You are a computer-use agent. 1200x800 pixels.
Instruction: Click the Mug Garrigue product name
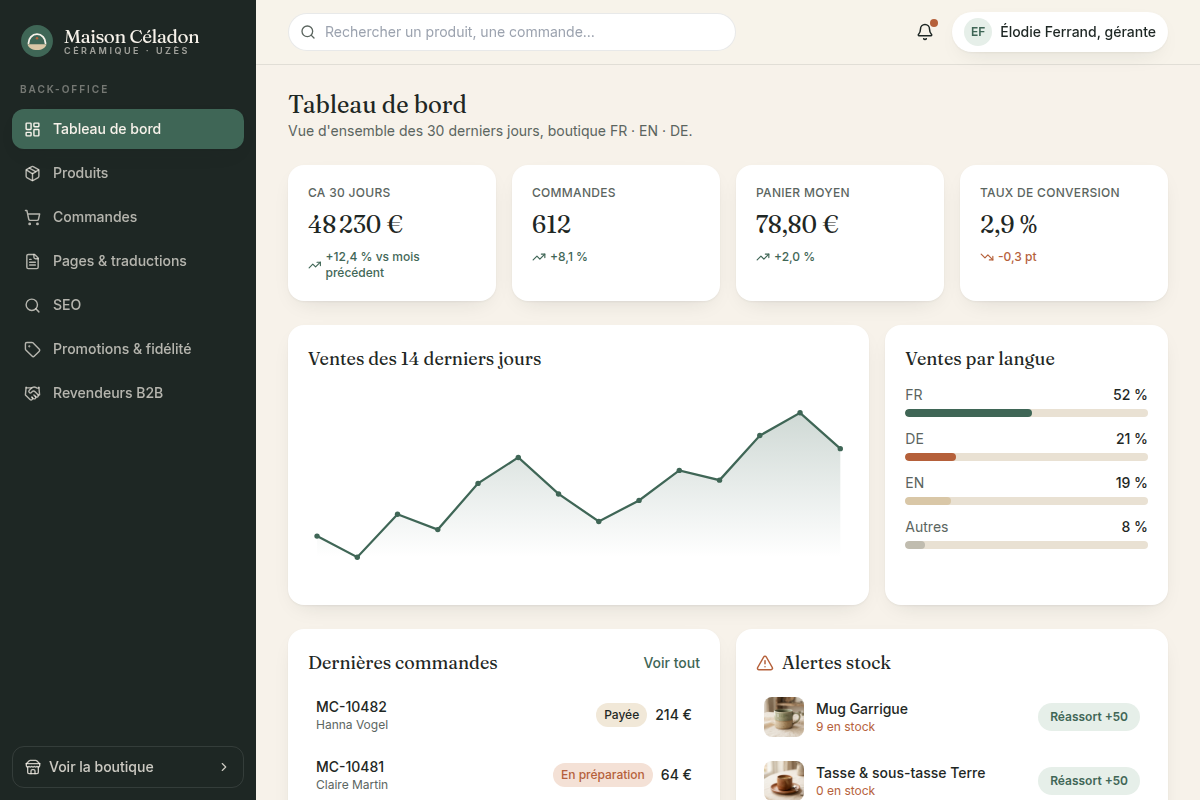point(862,709)
